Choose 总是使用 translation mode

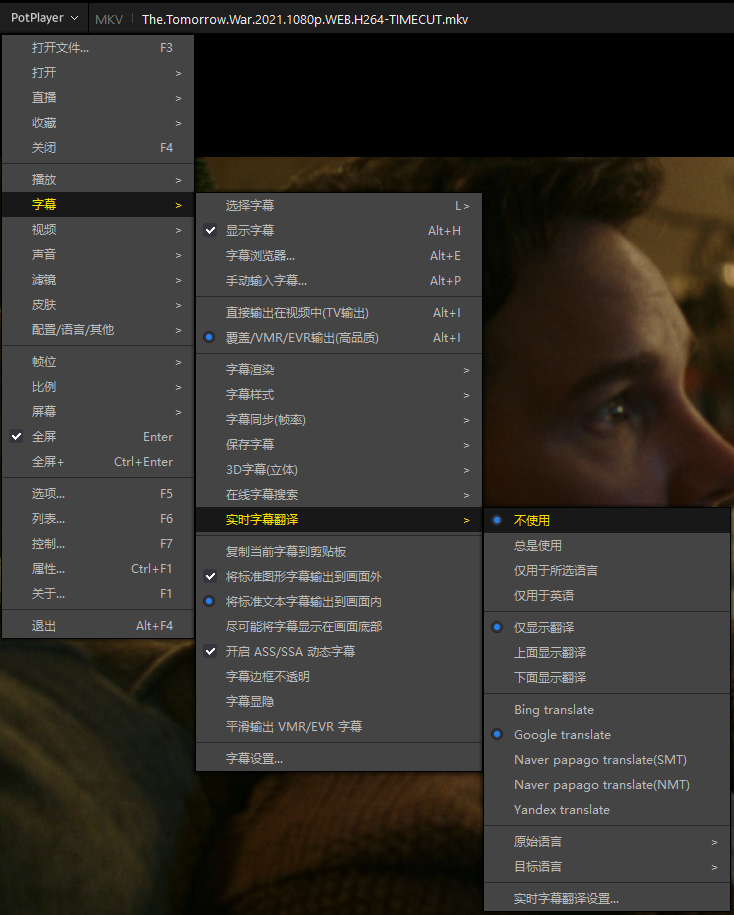537,546
